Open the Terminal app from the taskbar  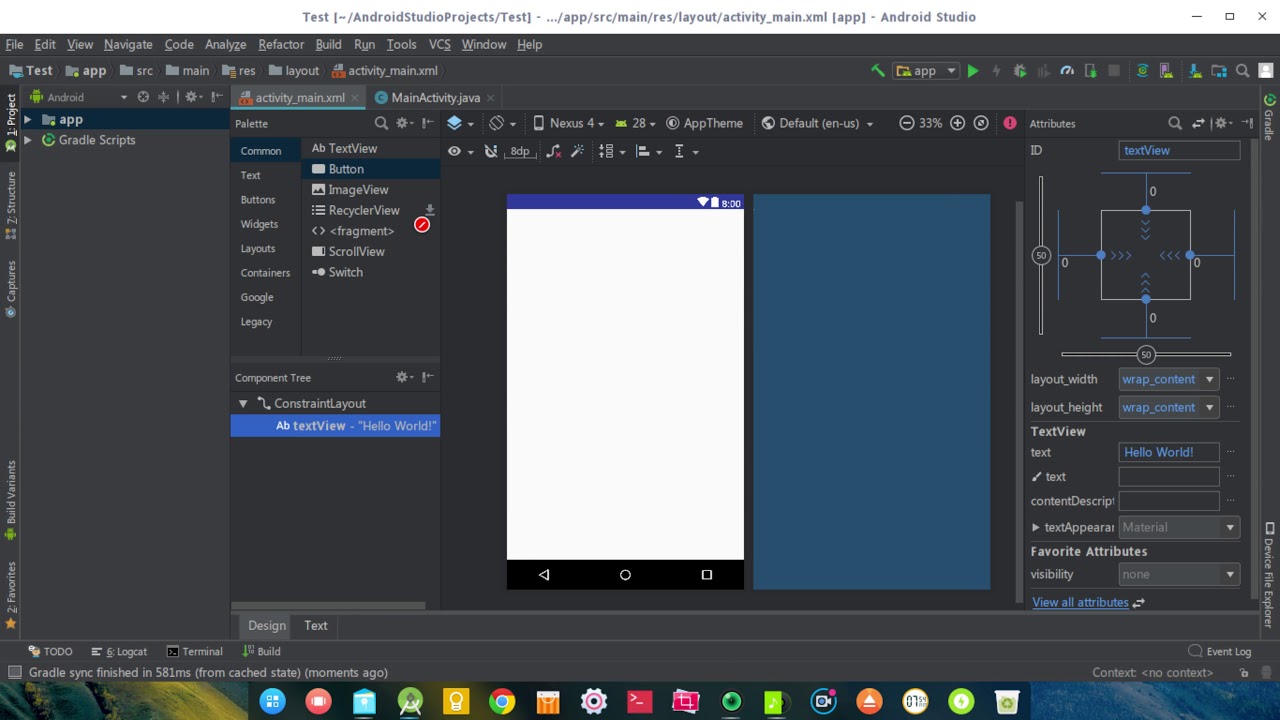640,701
